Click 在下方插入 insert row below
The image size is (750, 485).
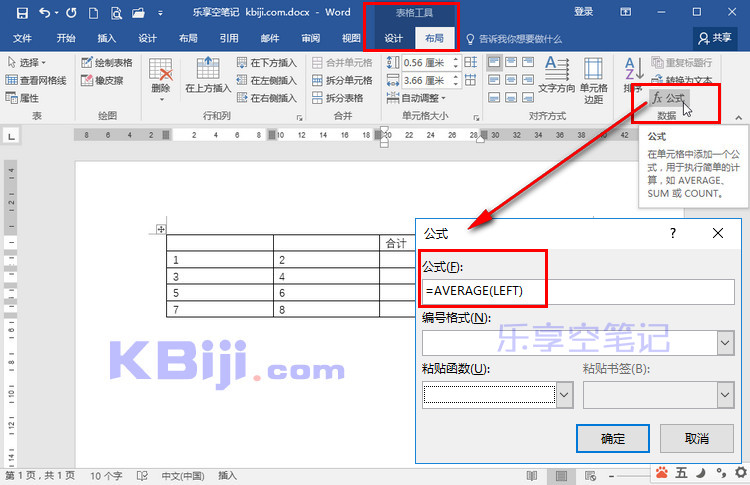tap(267, 62)
